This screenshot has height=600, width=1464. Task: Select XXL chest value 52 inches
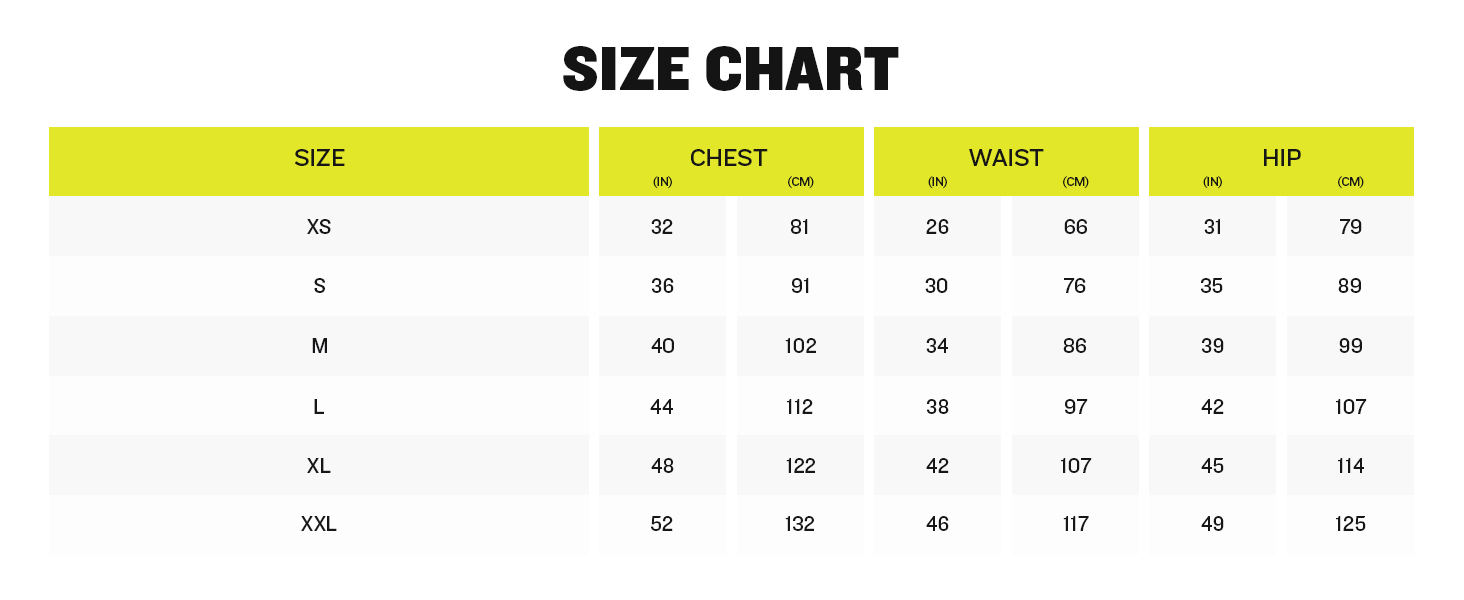point(662,524)
